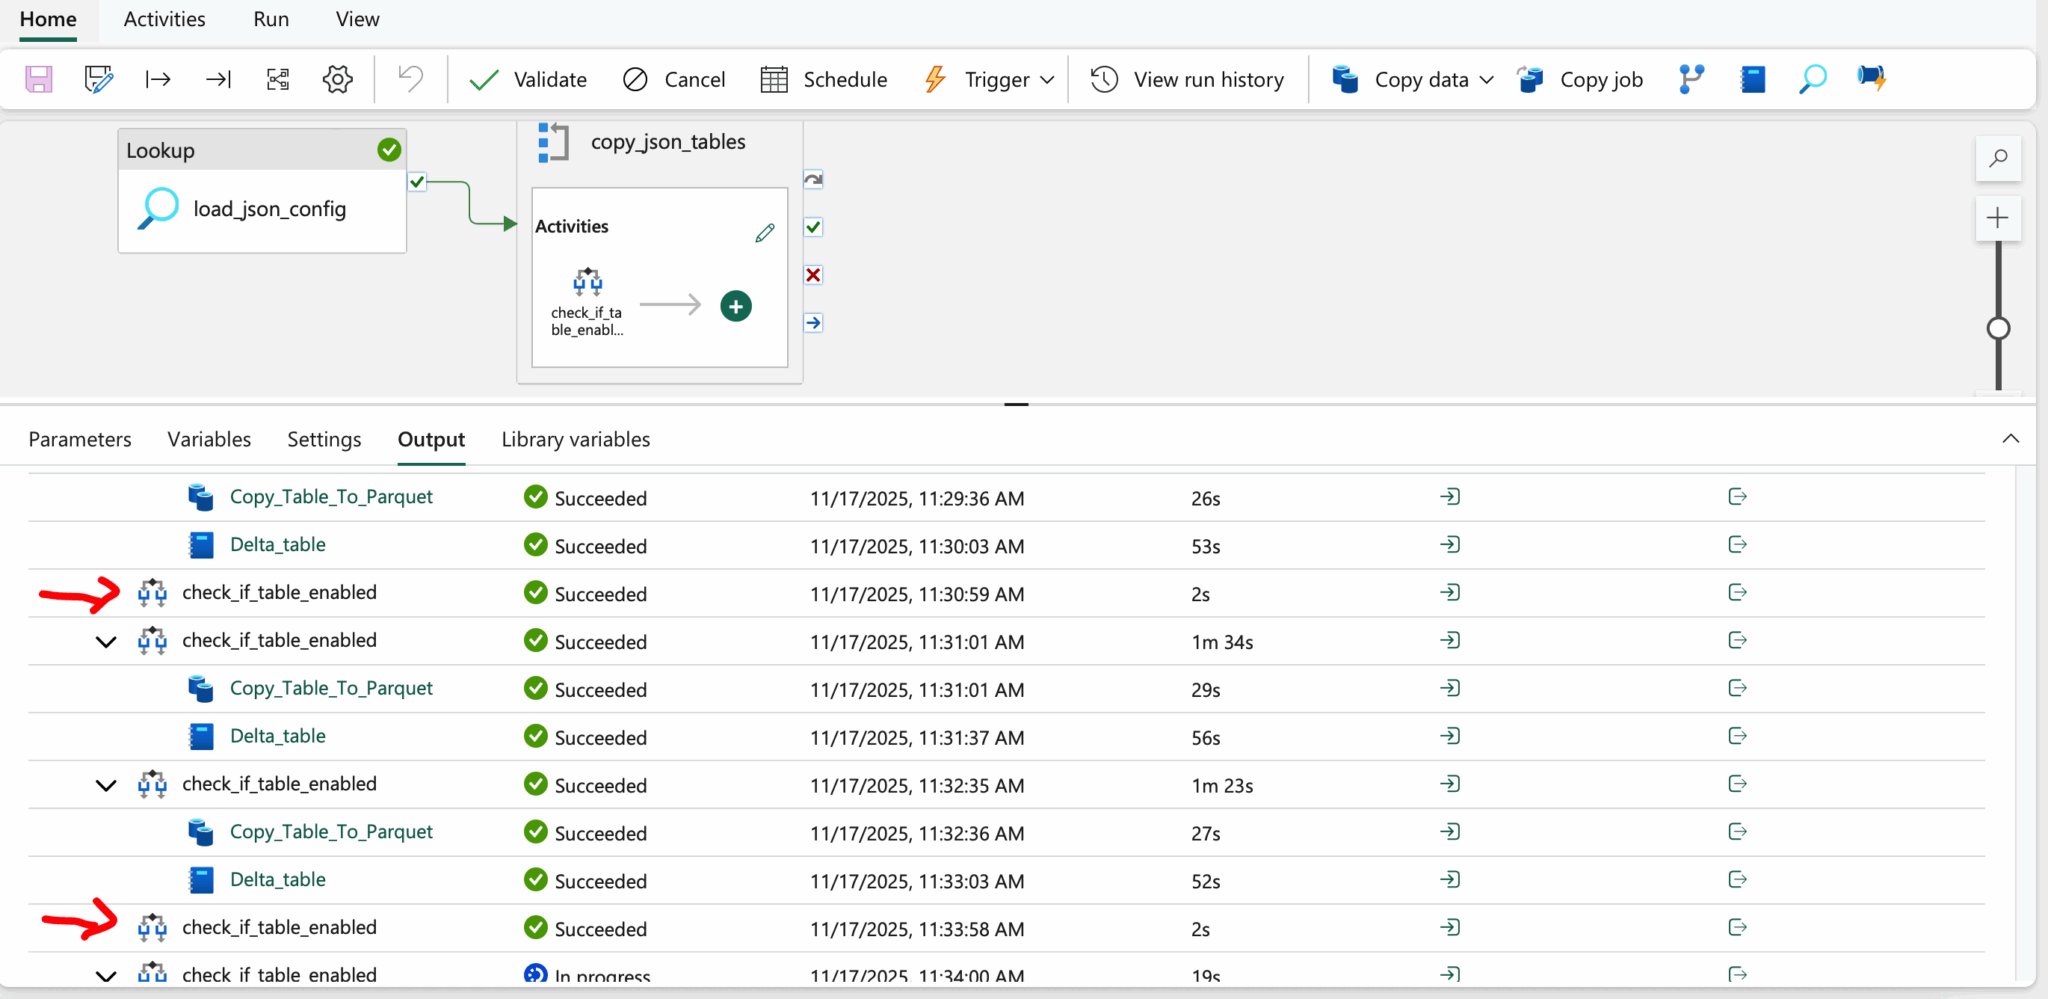Click the Schedule button
2048x999 pixels.
coord(824,79)
